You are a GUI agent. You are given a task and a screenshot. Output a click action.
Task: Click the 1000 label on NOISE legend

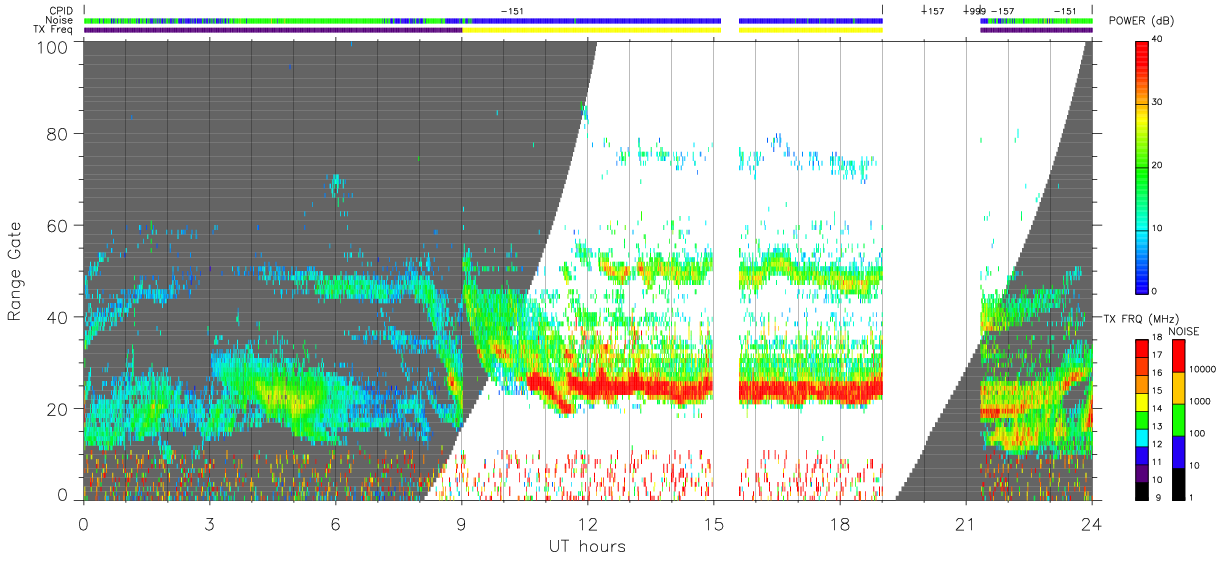[1201, 403]
